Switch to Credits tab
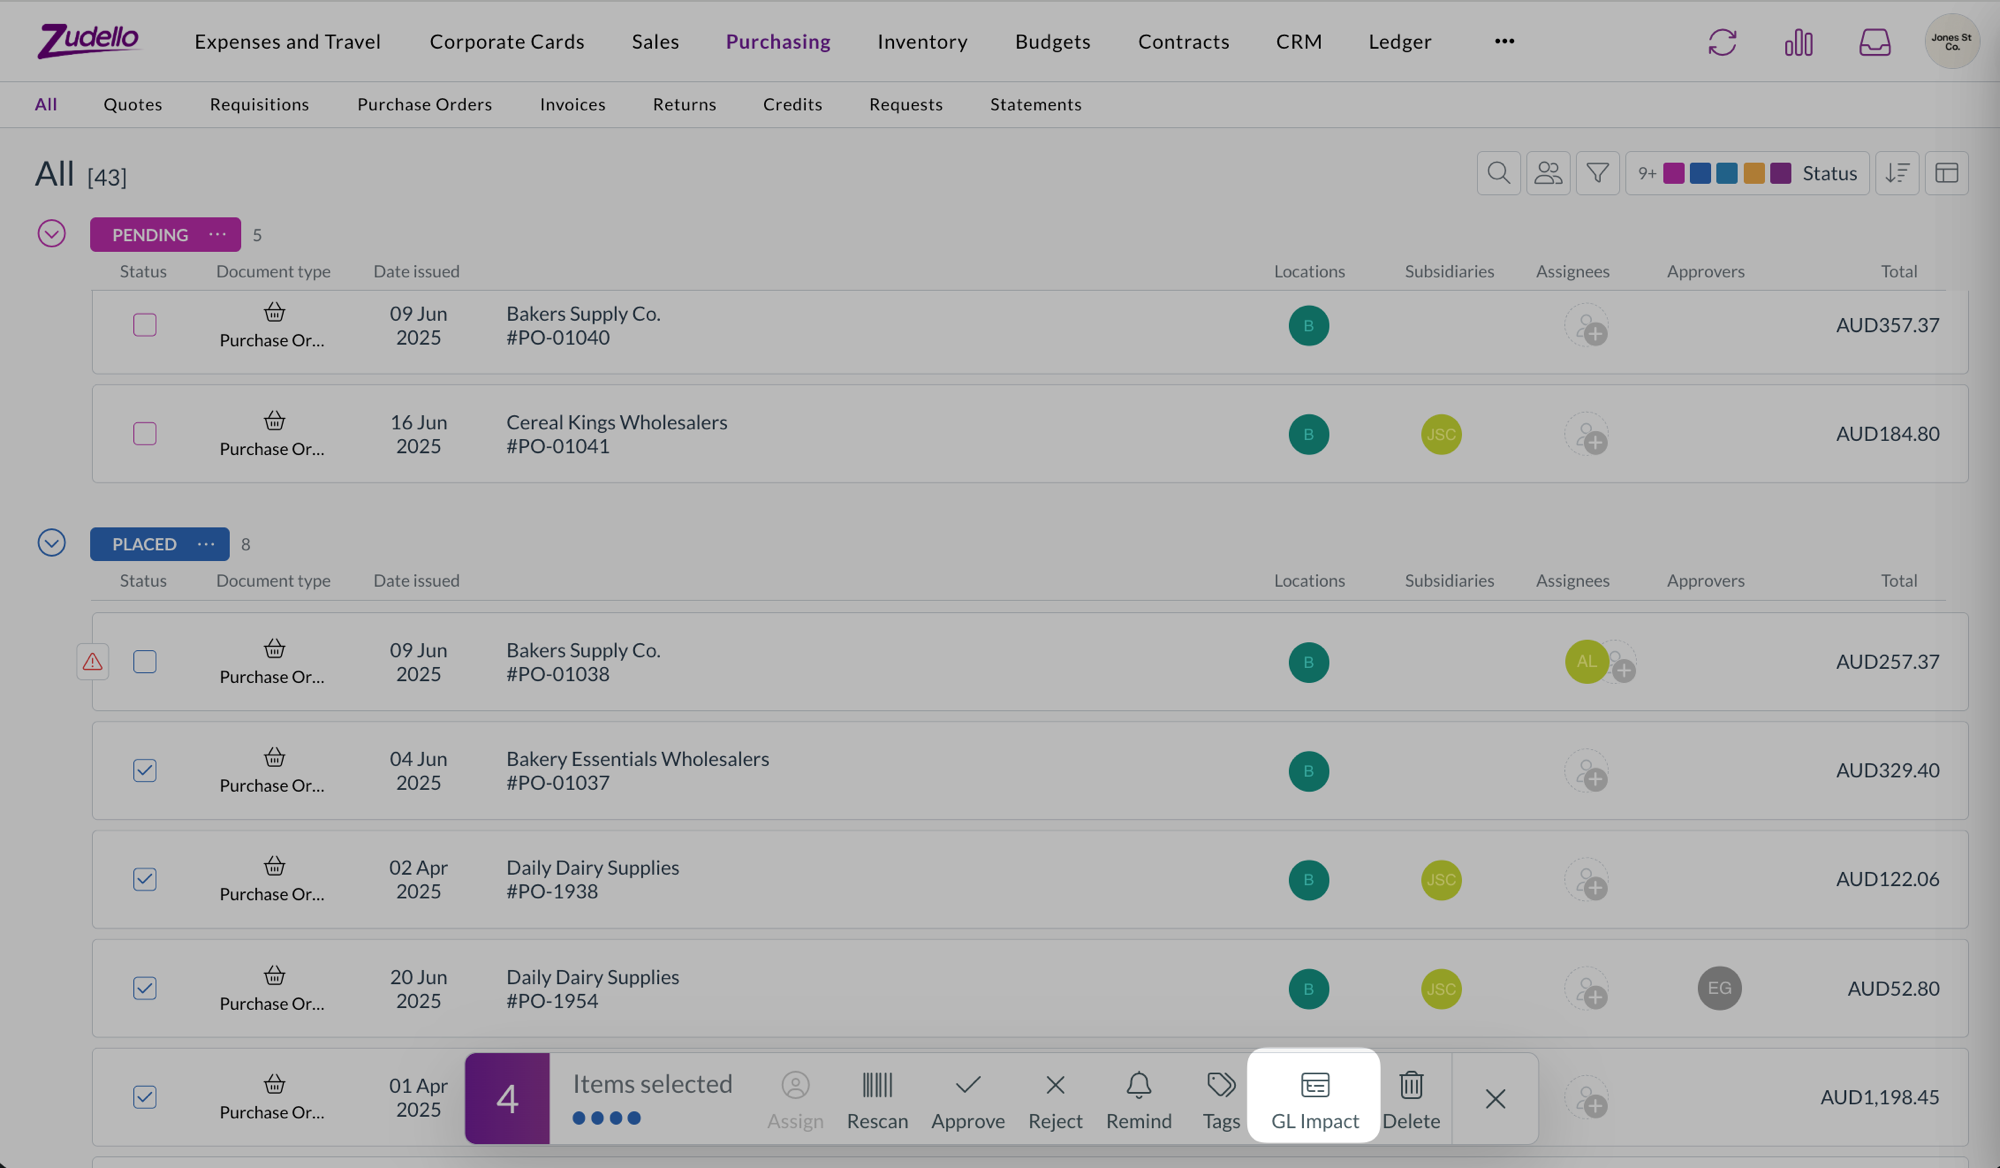This screenshot has width=2000, height=1168. pos(792,104)
